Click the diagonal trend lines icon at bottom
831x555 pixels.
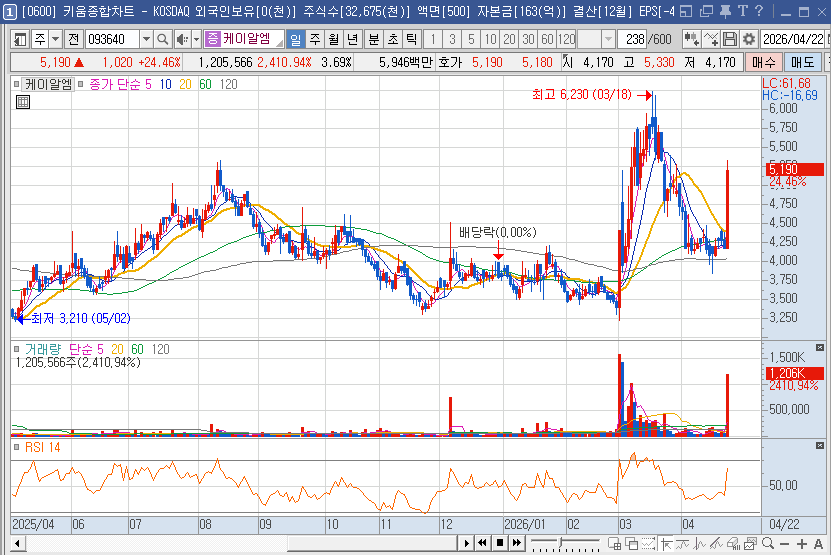pos(717,543)
